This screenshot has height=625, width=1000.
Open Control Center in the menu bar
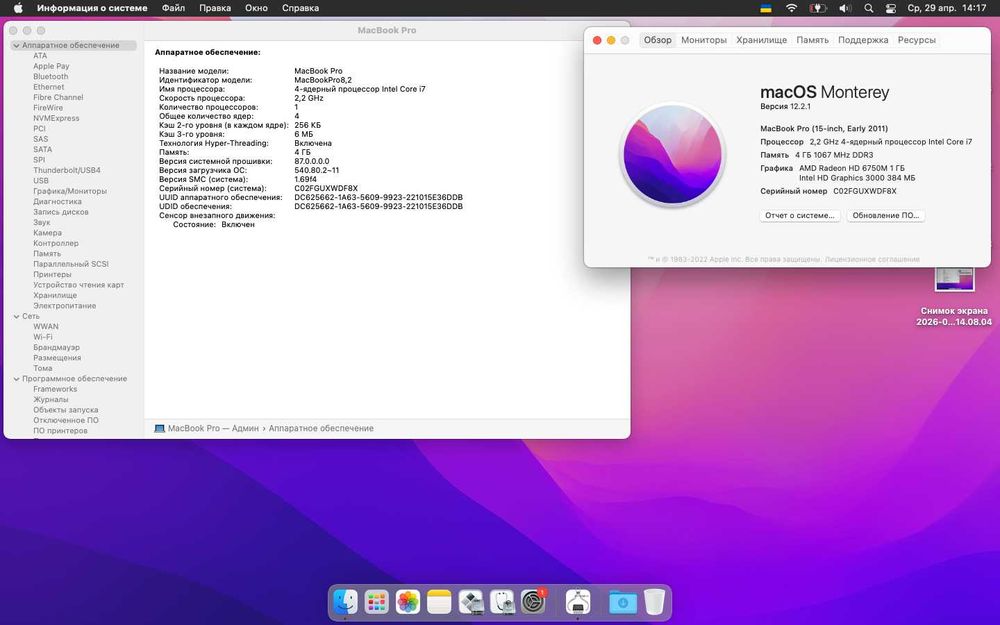point(891,8)
